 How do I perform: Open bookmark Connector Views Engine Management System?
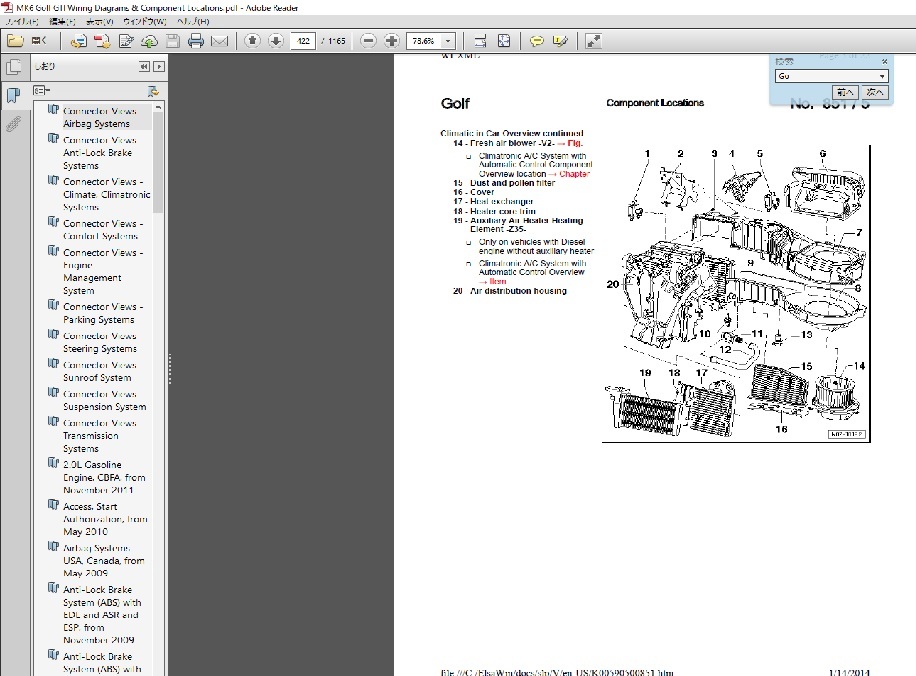(x=103, y=272)
